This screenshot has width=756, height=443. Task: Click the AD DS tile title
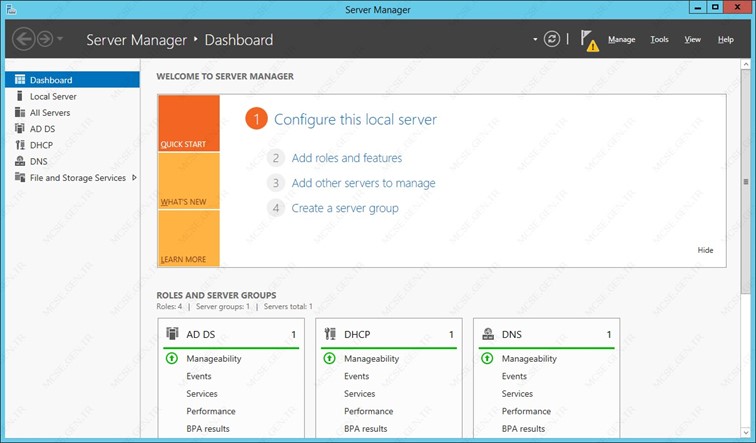[x=201, y=334]
